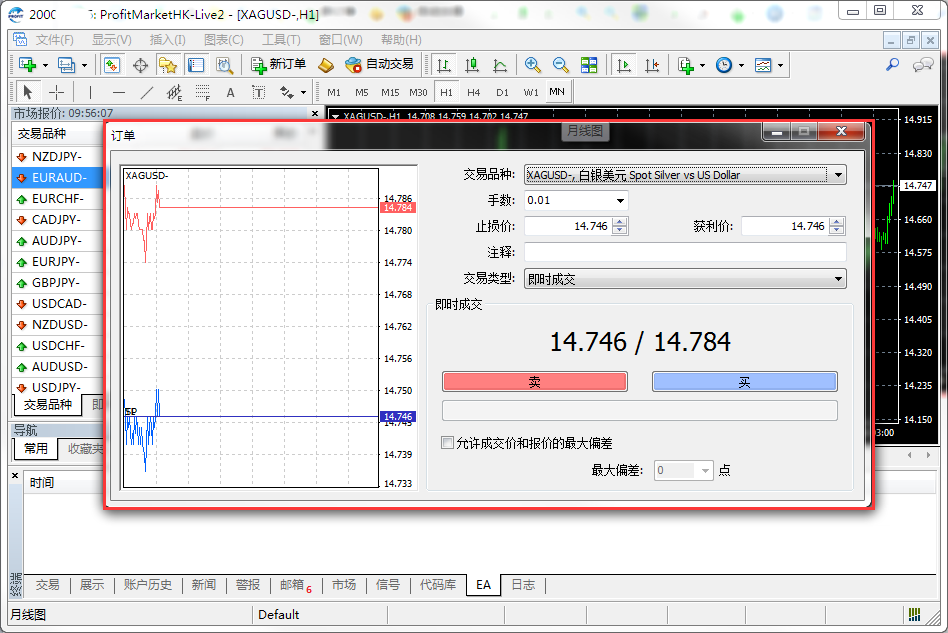This screenshot has width=948, height=633.
Task: Zoom in on the chart
Action: tap(533, 65)
